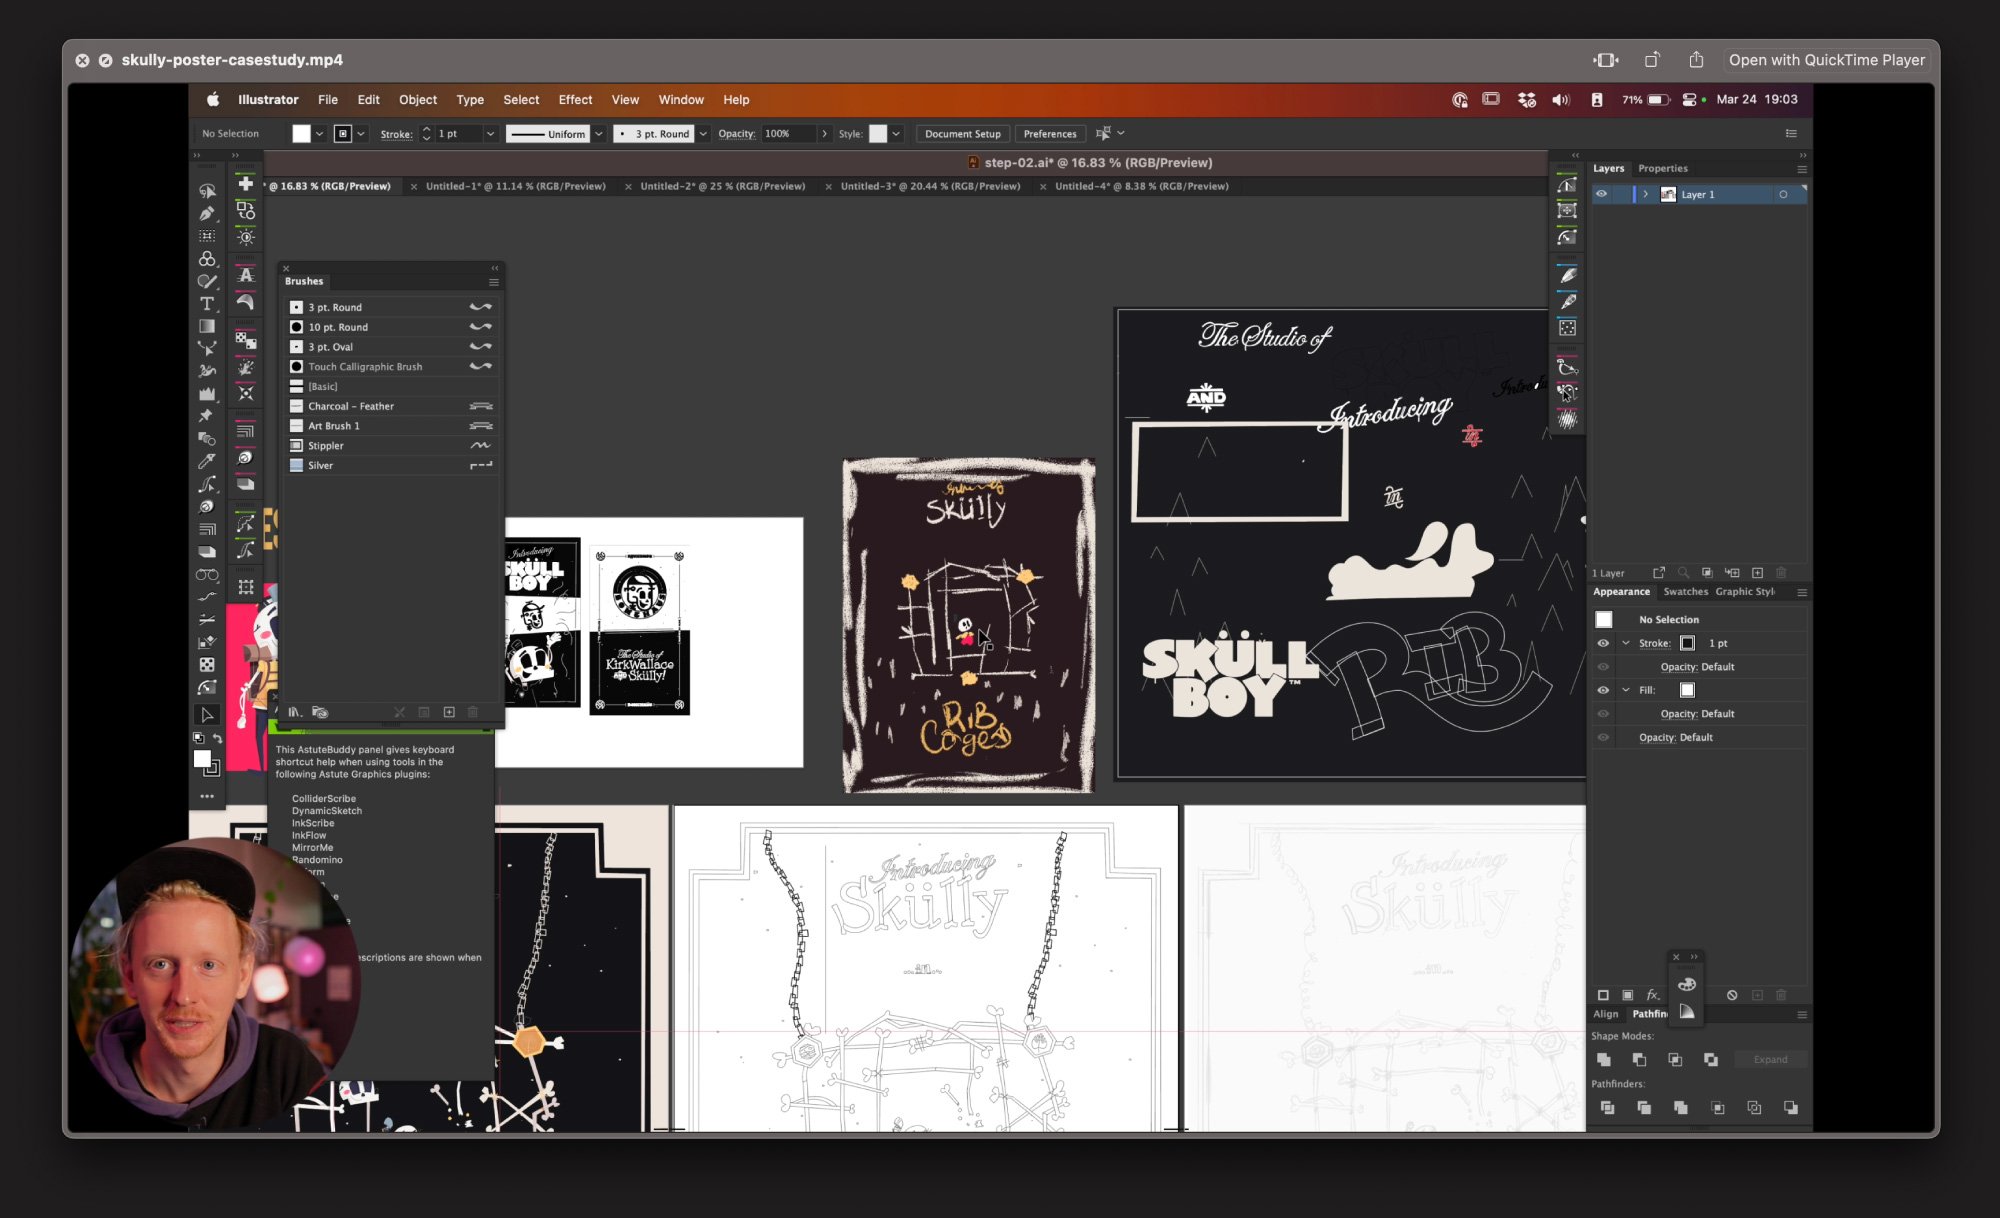Select the Eyedropper tool
The height and width of the screenshot is (1218, 2000).
(207, 461)
